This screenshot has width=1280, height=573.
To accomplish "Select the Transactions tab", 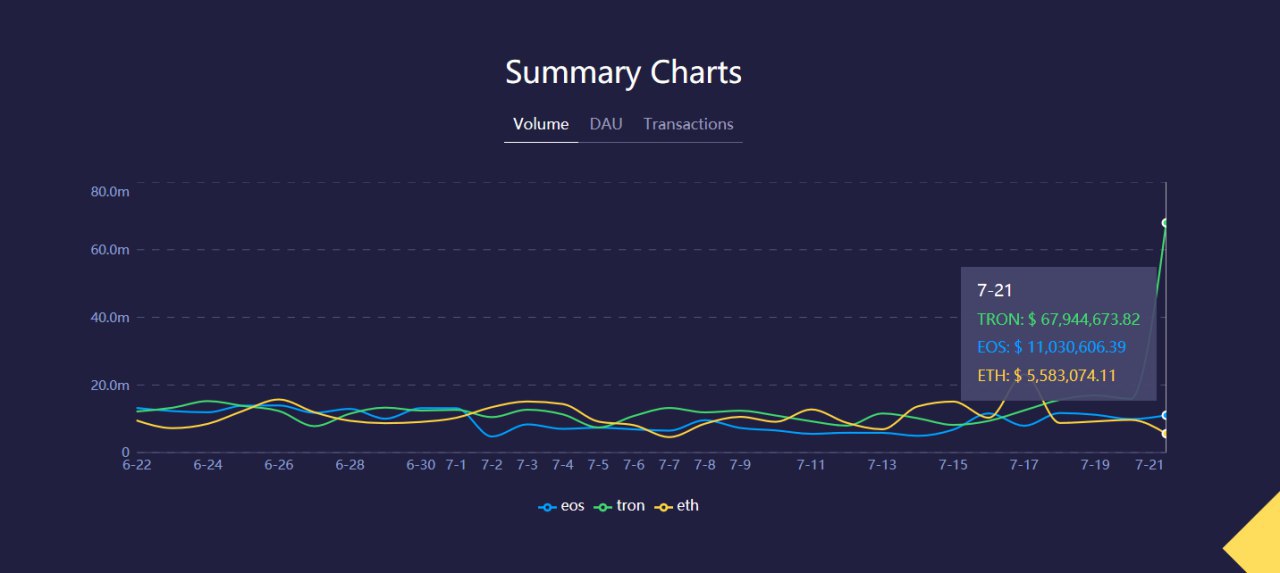I will [688, 124].
